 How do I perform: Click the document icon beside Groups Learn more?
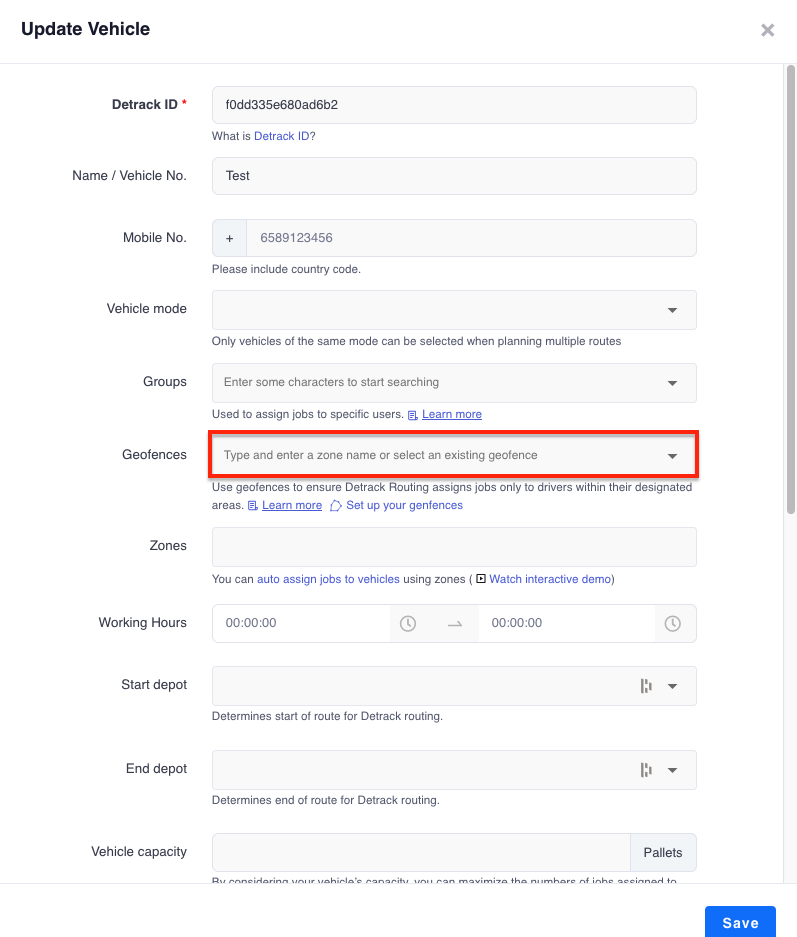coord(413,415)
